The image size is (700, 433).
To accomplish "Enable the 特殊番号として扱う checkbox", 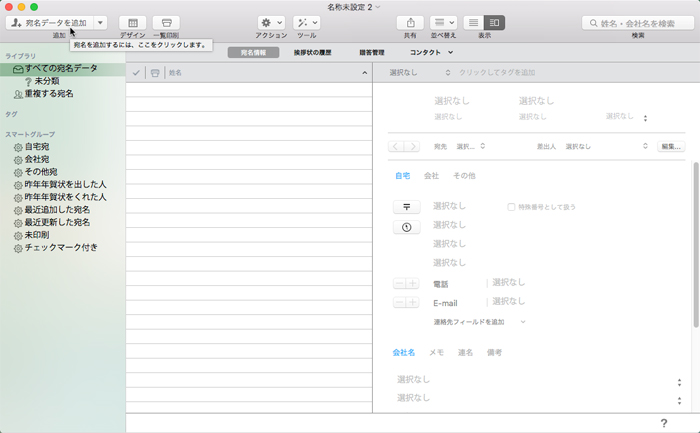I will [512, 206].
